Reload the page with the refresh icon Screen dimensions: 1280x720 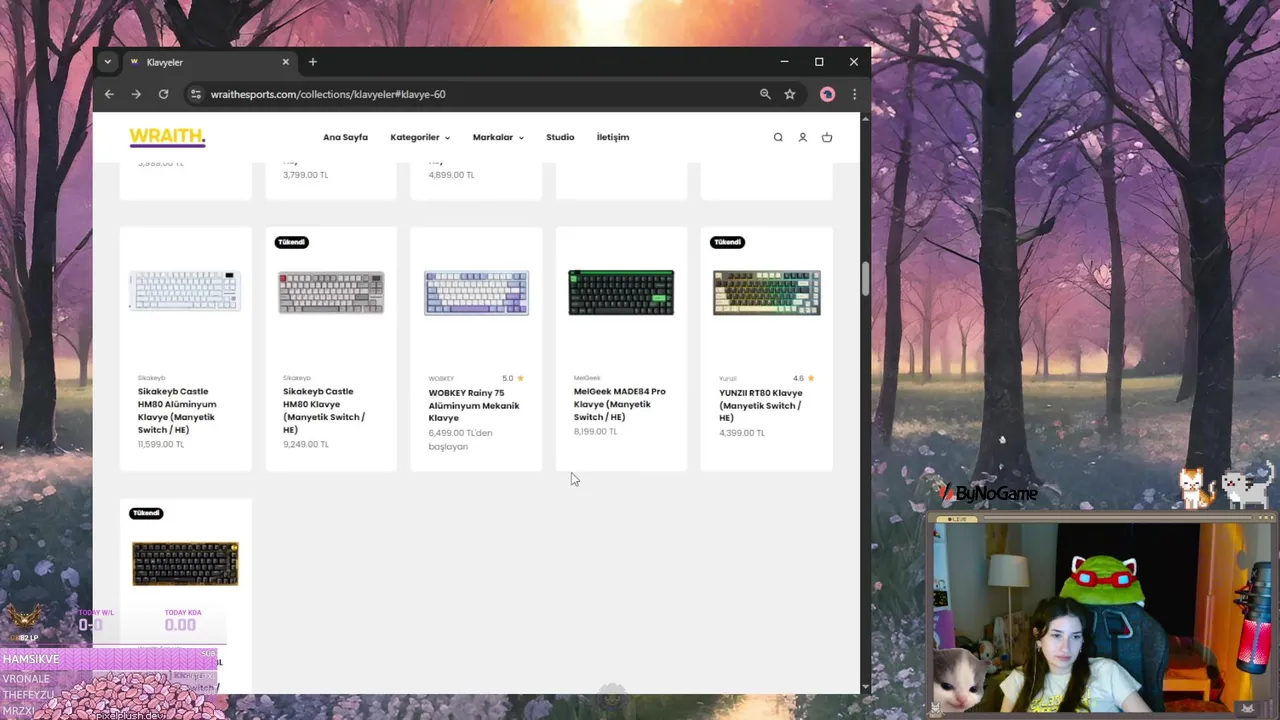[163, 94]
